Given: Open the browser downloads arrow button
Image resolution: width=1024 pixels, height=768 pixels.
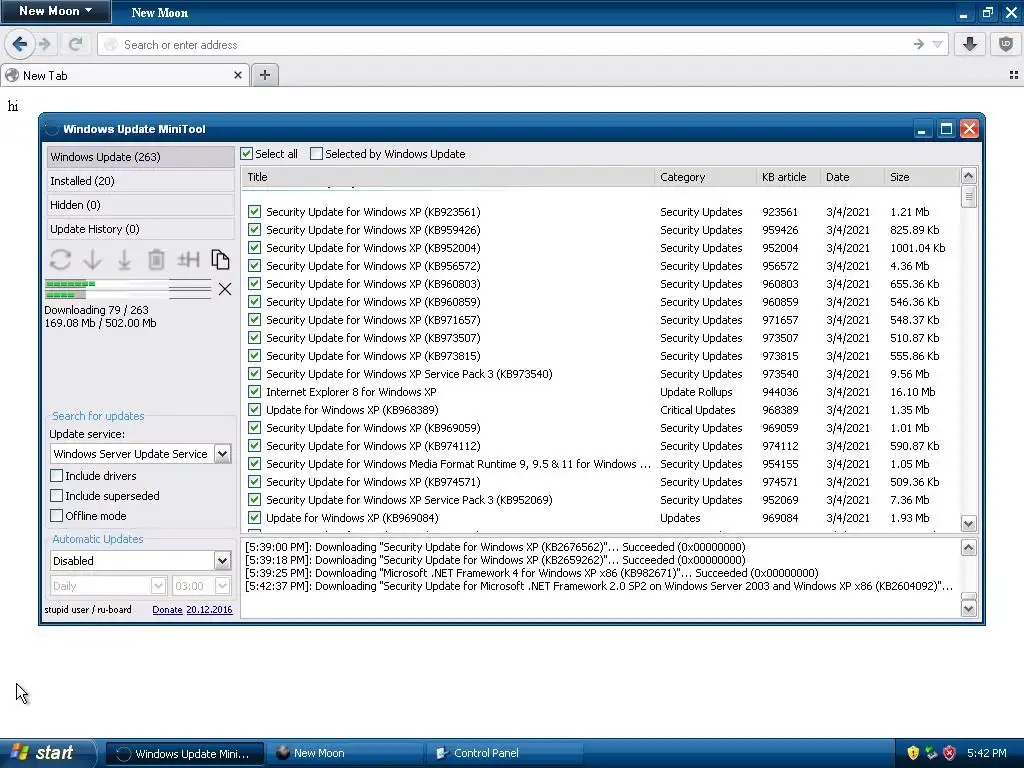Looking at the screenshot, I should tap(970, 44).
